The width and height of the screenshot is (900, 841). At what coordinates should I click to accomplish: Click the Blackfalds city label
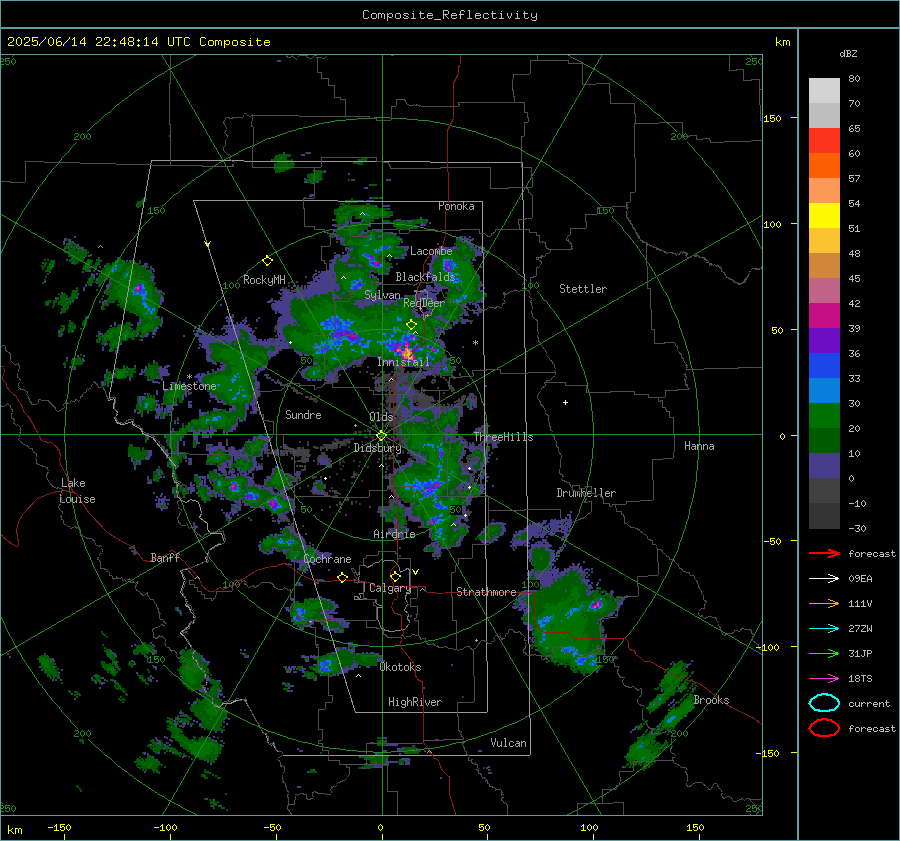coord(425,277)
